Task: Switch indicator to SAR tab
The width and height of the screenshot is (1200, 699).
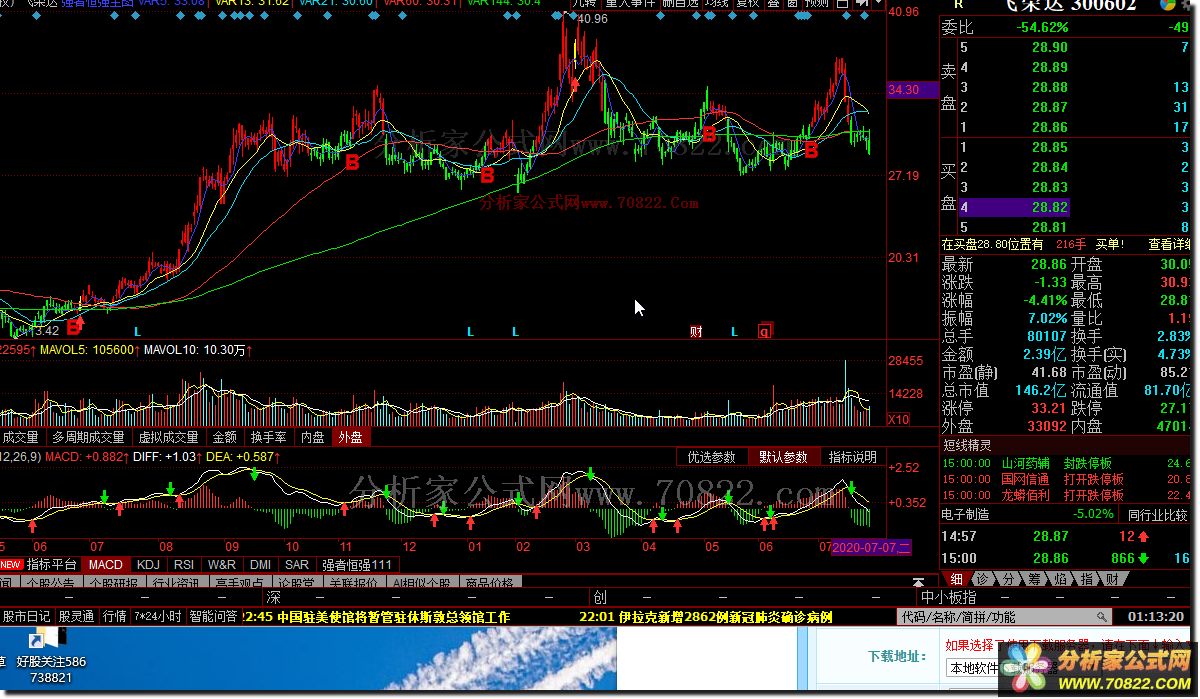Action: [297, 565]
